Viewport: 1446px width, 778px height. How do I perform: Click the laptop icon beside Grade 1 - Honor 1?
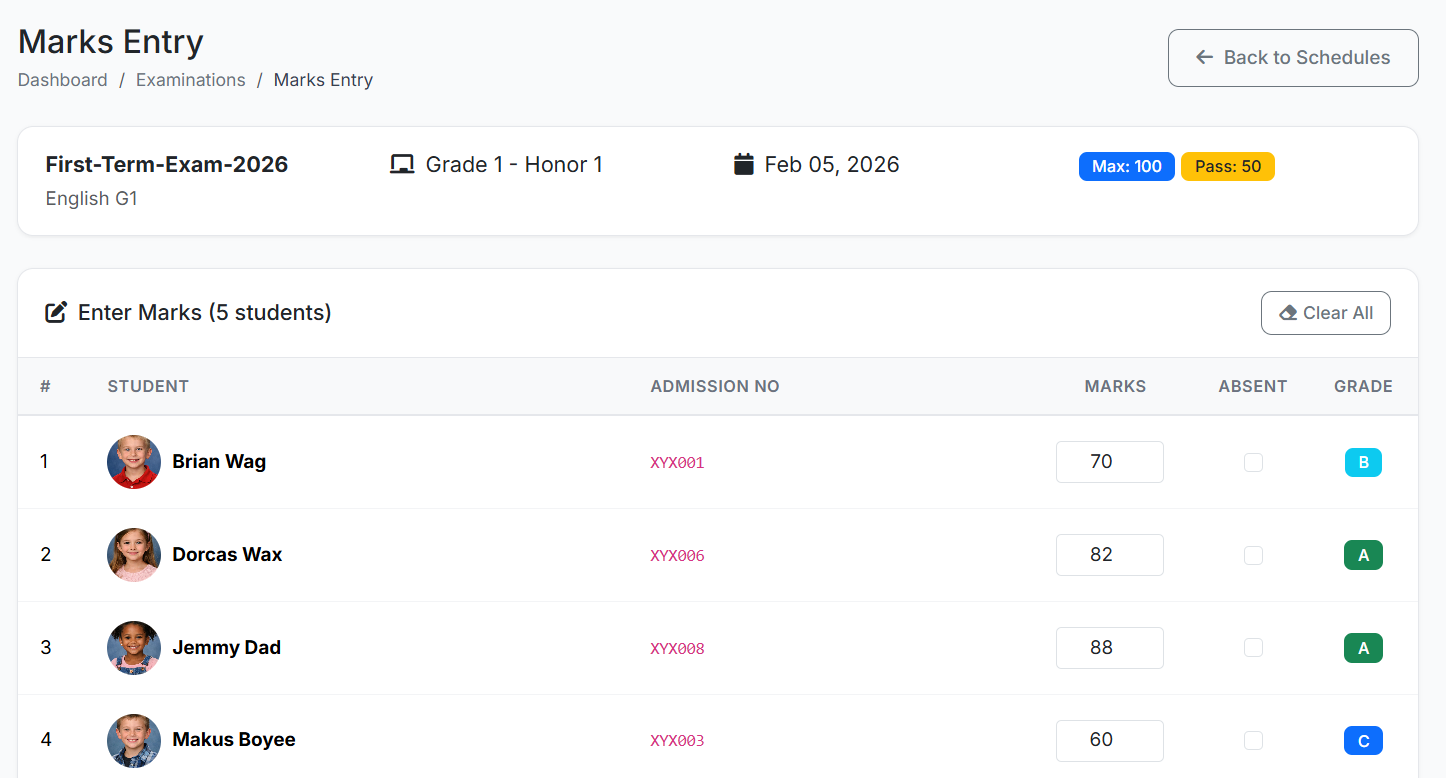402,165
